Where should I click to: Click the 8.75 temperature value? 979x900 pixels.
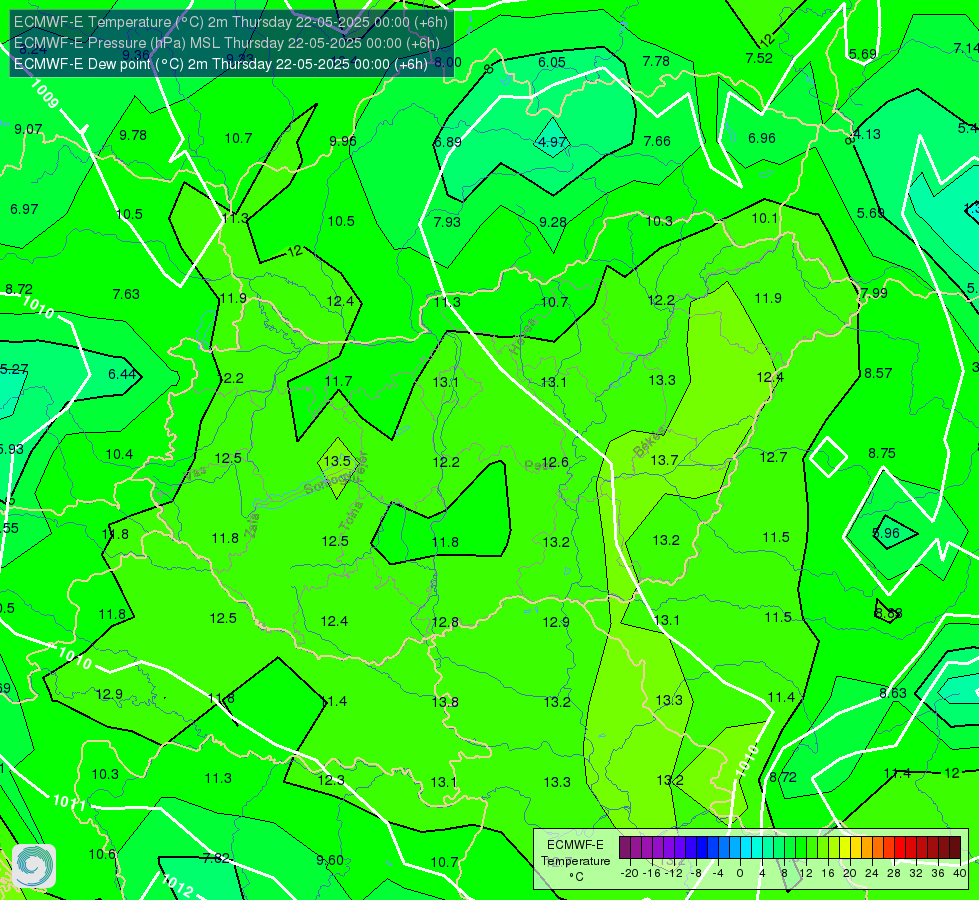pyautogui.click(x=882, y=453)
